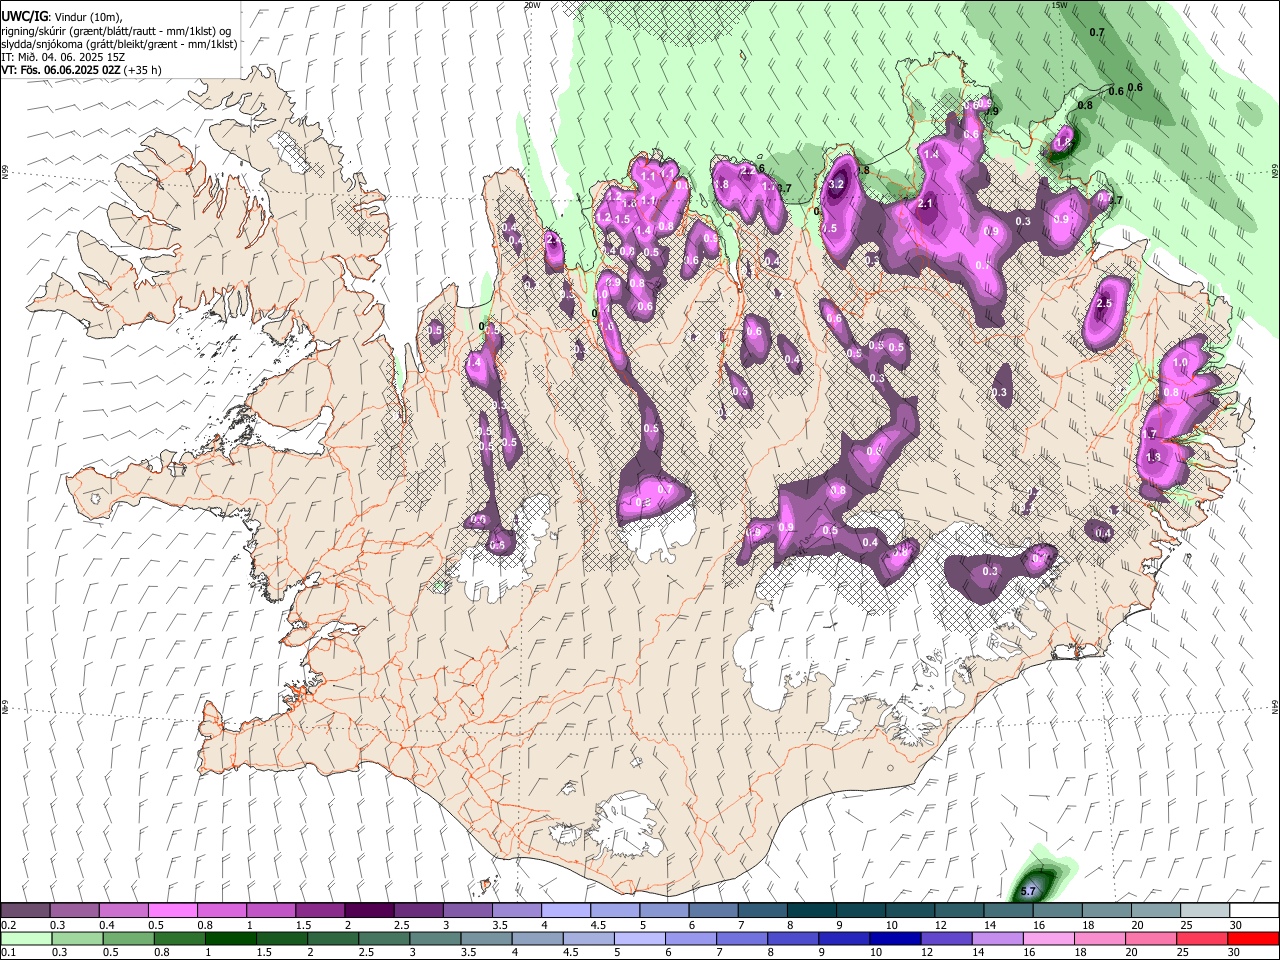Pick the slate blue 6–7 mm snow swatch
This screenshot has width=1280, height=960.
(x=714, y=911)
